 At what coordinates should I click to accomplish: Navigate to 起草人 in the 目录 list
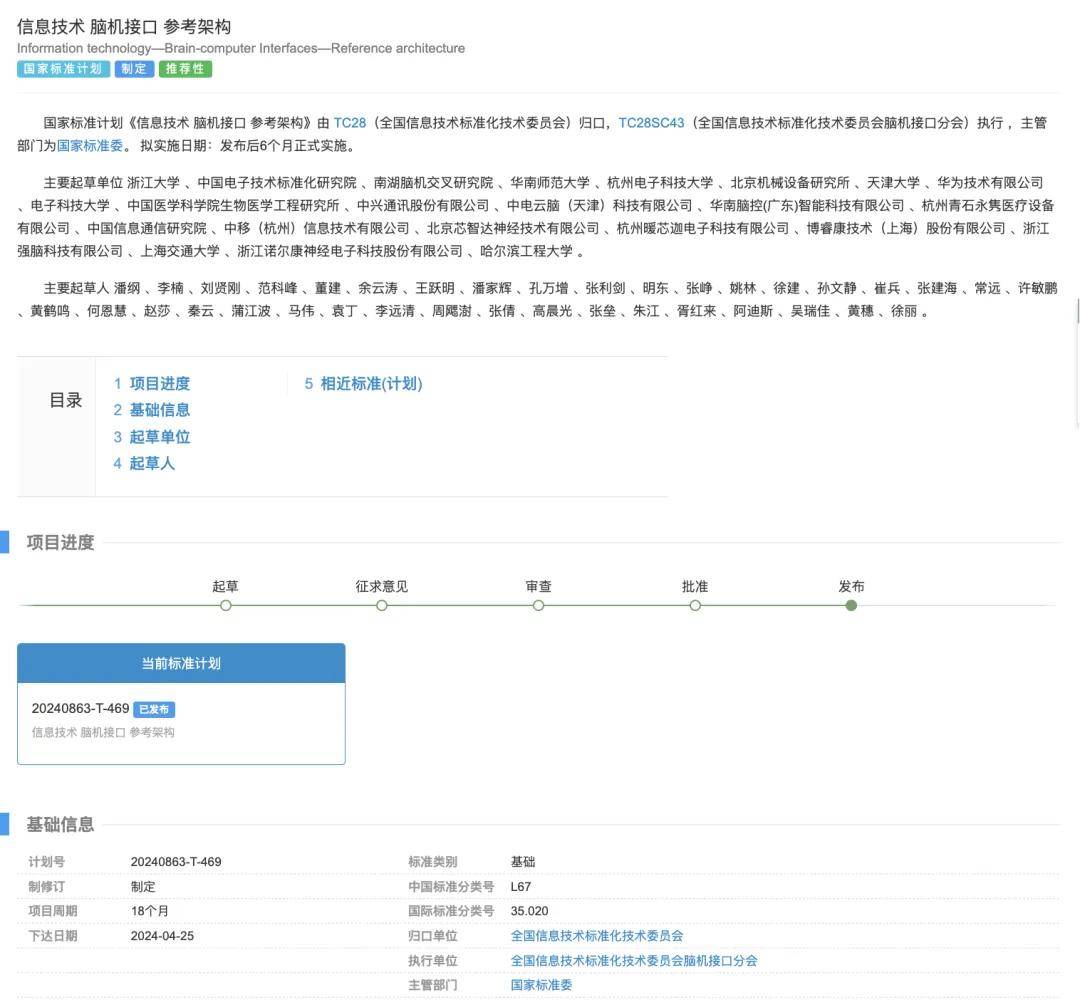pyautogui.click(x=152, y=463)
